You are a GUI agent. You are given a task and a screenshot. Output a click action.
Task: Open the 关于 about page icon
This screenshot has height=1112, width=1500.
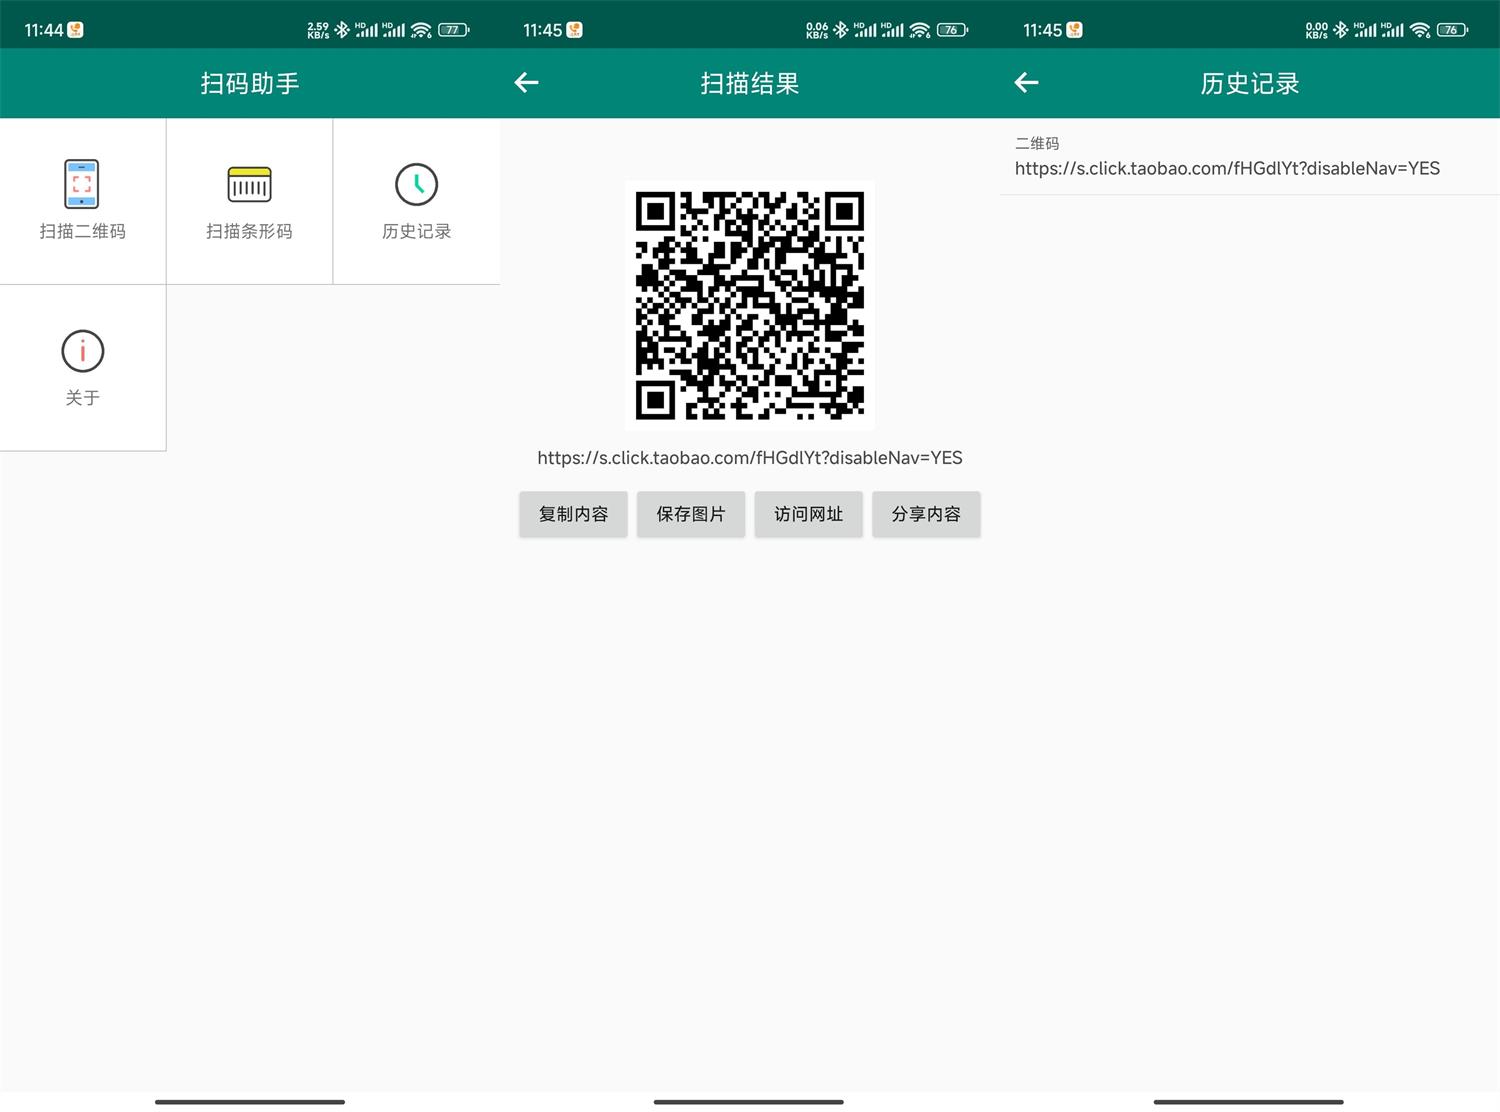[83, 351]
